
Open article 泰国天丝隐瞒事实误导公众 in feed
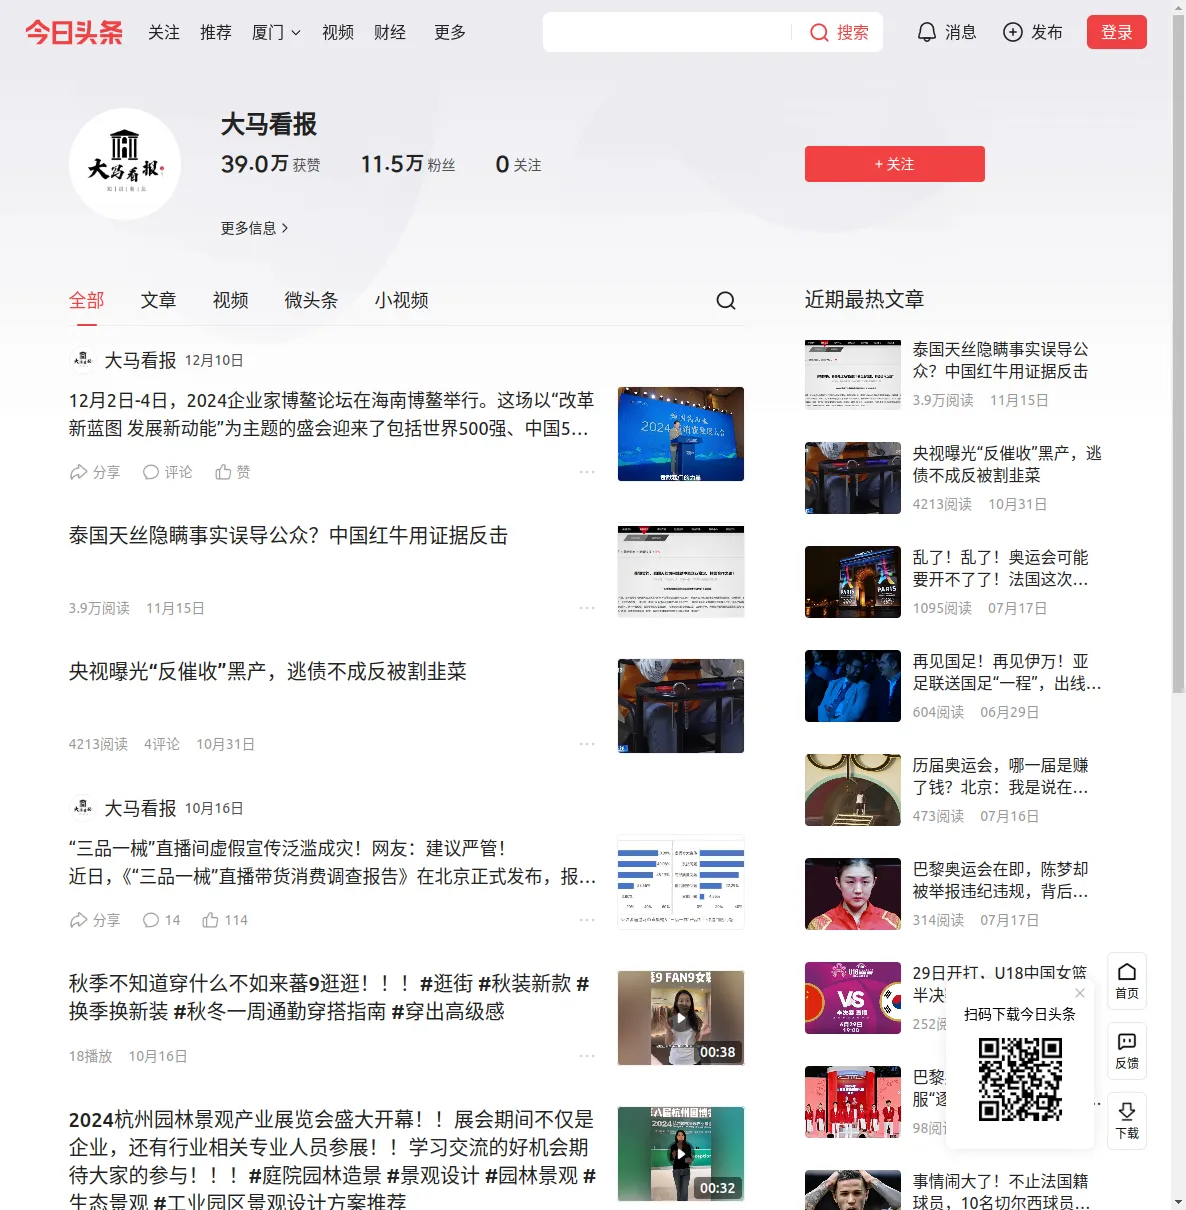coord(288,536)
